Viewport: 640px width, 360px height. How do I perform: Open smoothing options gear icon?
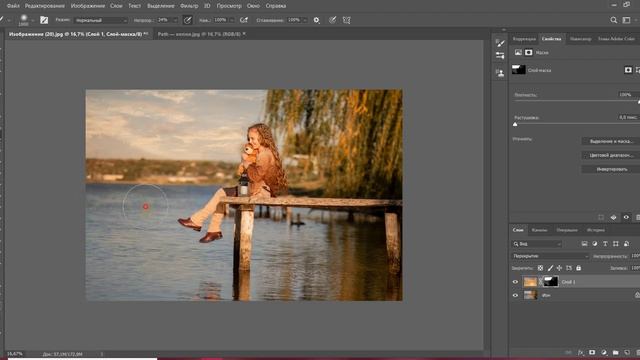point(316,20)
